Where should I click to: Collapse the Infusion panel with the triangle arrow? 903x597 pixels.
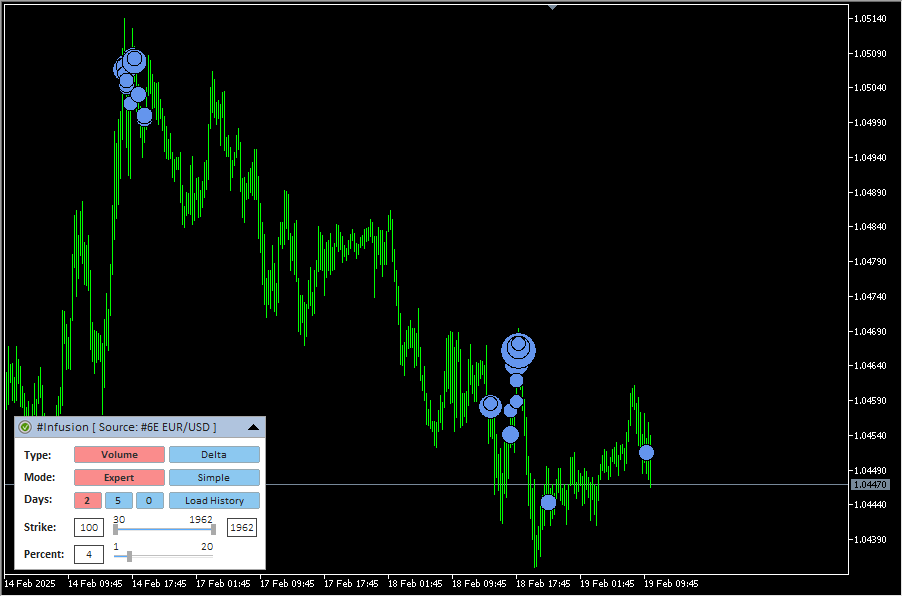coord(253,427)
